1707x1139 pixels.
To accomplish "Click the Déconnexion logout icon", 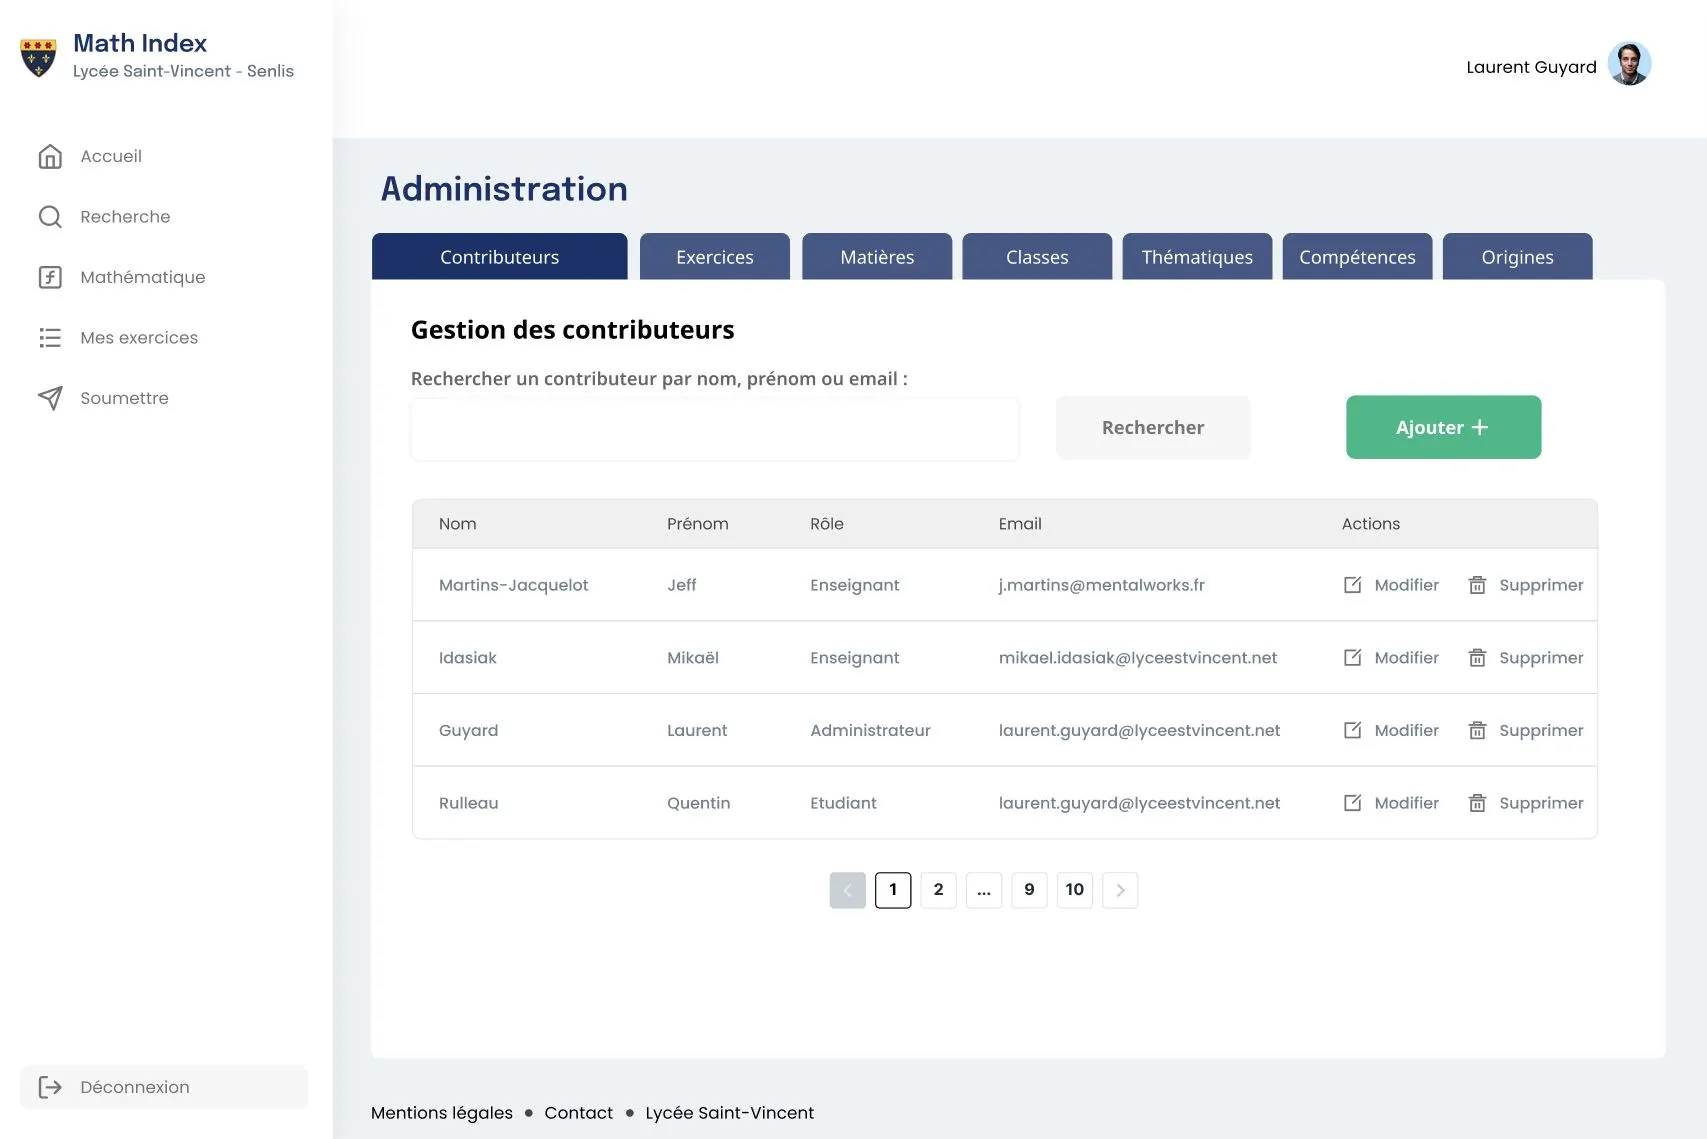I will pyautogui.click(x=50, y=1087).
